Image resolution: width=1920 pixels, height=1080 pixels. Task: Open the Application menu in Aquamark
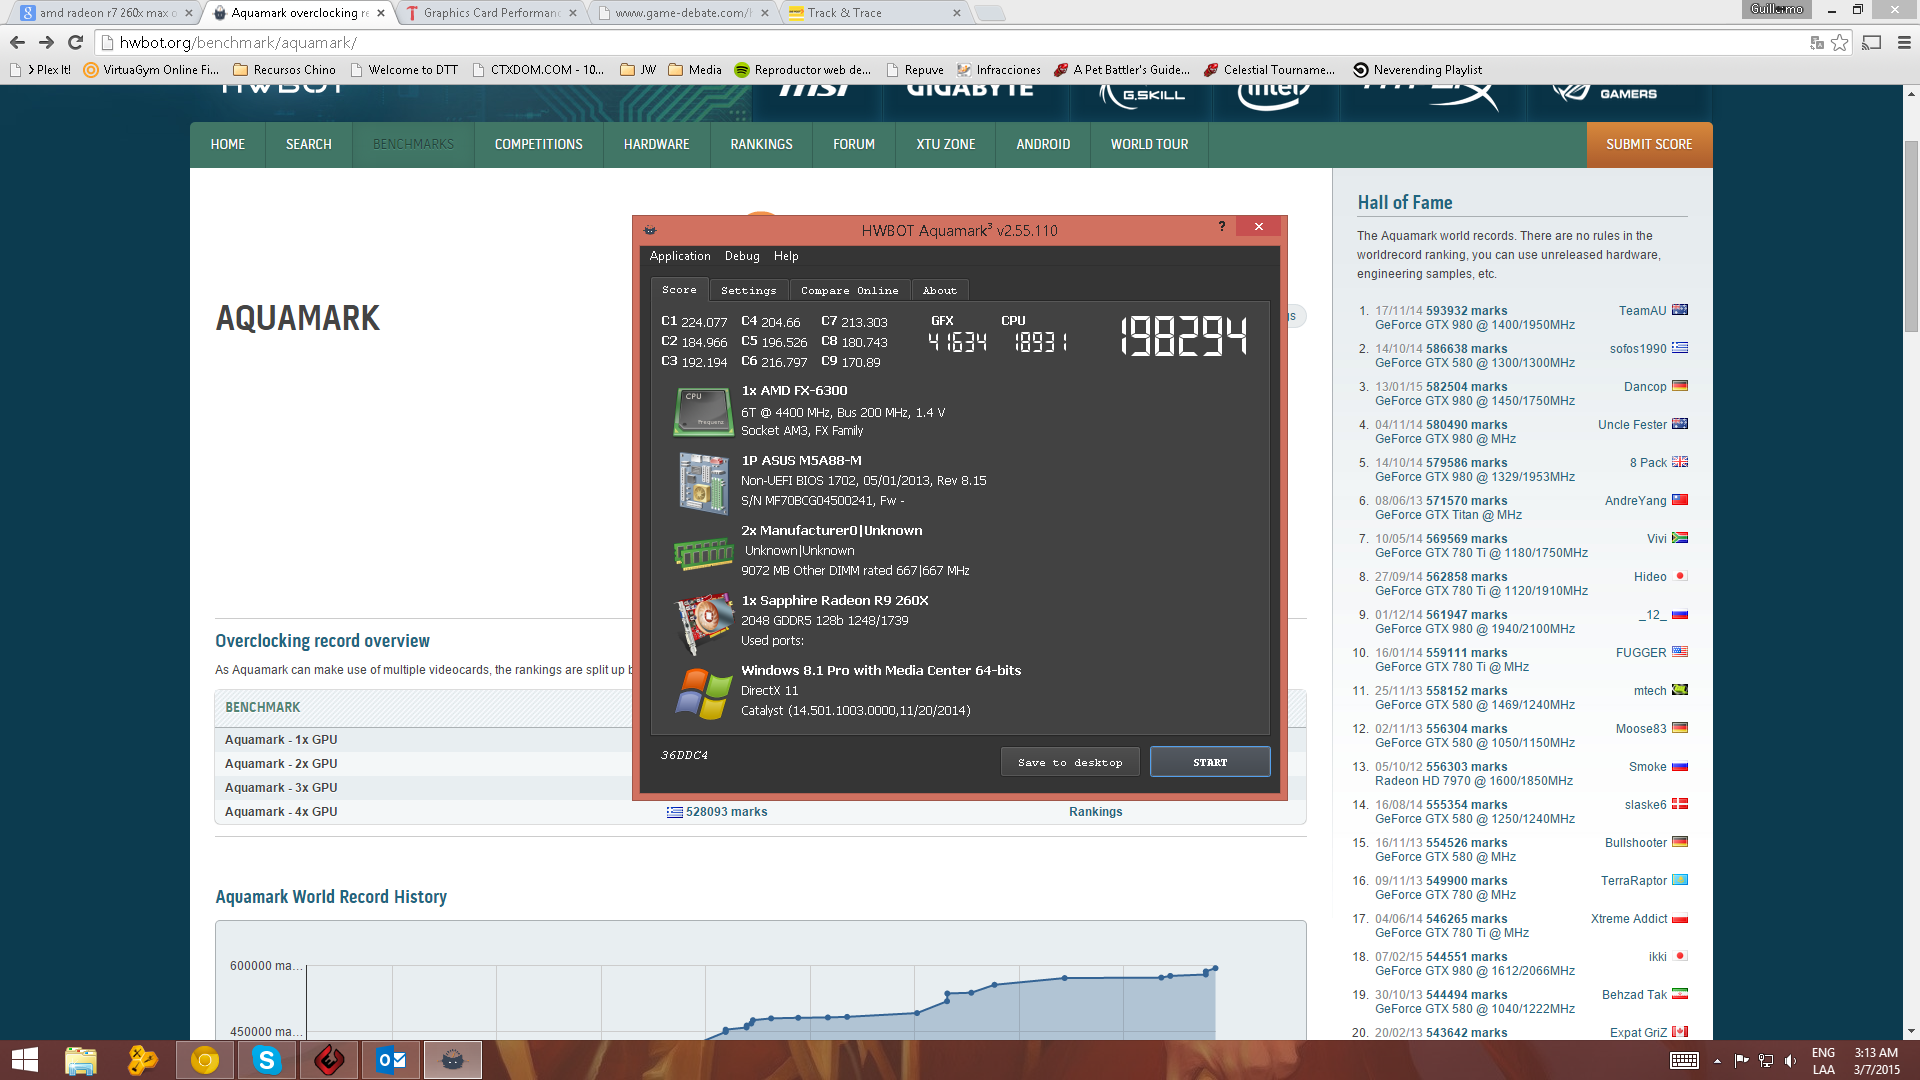[x=680, y=256]
